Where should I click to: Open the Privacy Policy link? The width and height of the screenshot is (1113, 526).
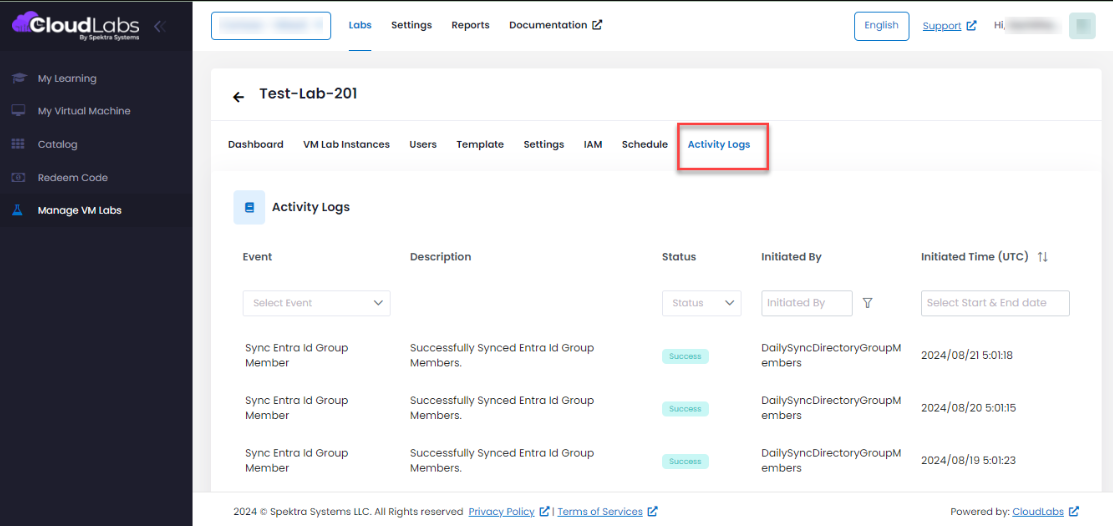pyautogui.click(x=502, y=511)
